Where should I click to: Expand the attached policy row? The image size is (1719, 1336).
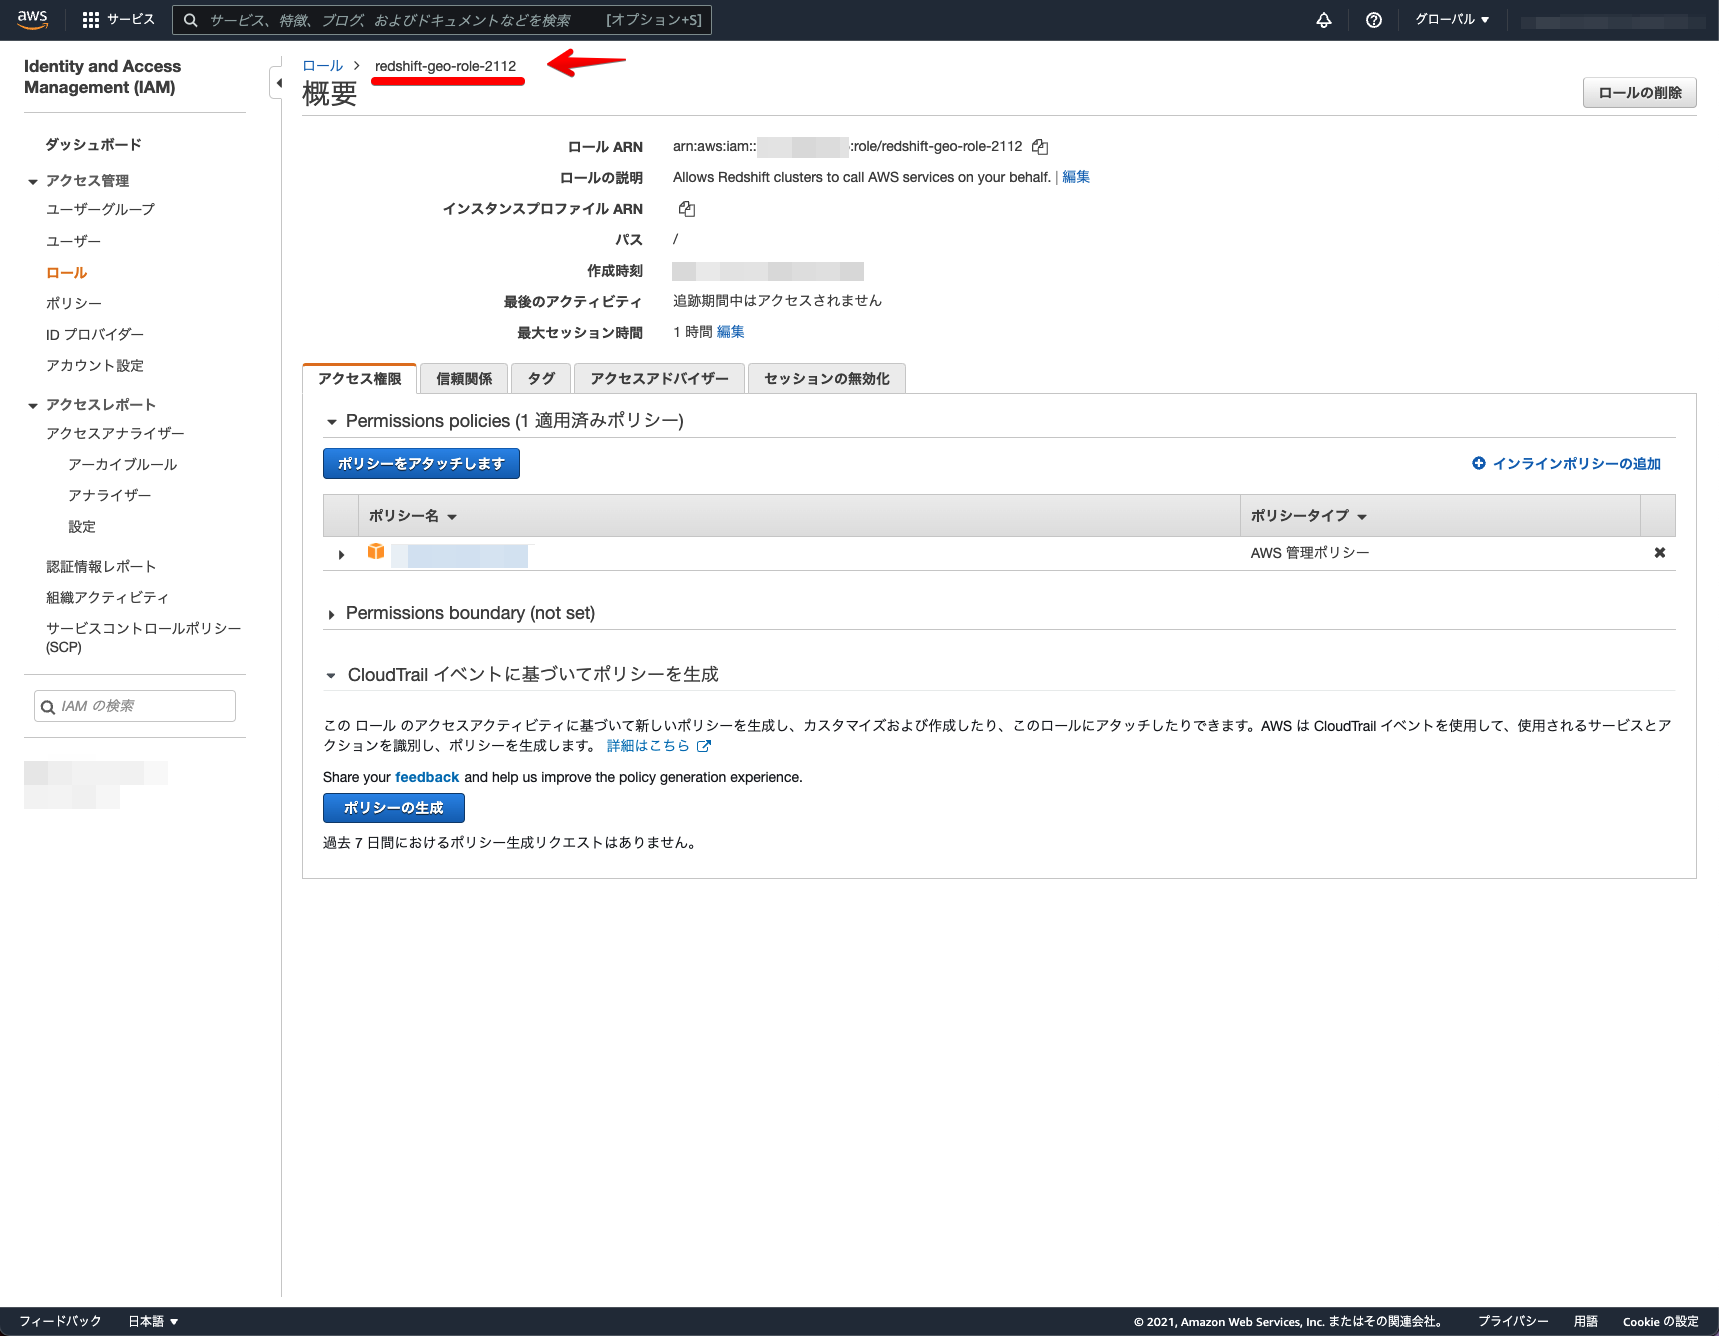340,553
